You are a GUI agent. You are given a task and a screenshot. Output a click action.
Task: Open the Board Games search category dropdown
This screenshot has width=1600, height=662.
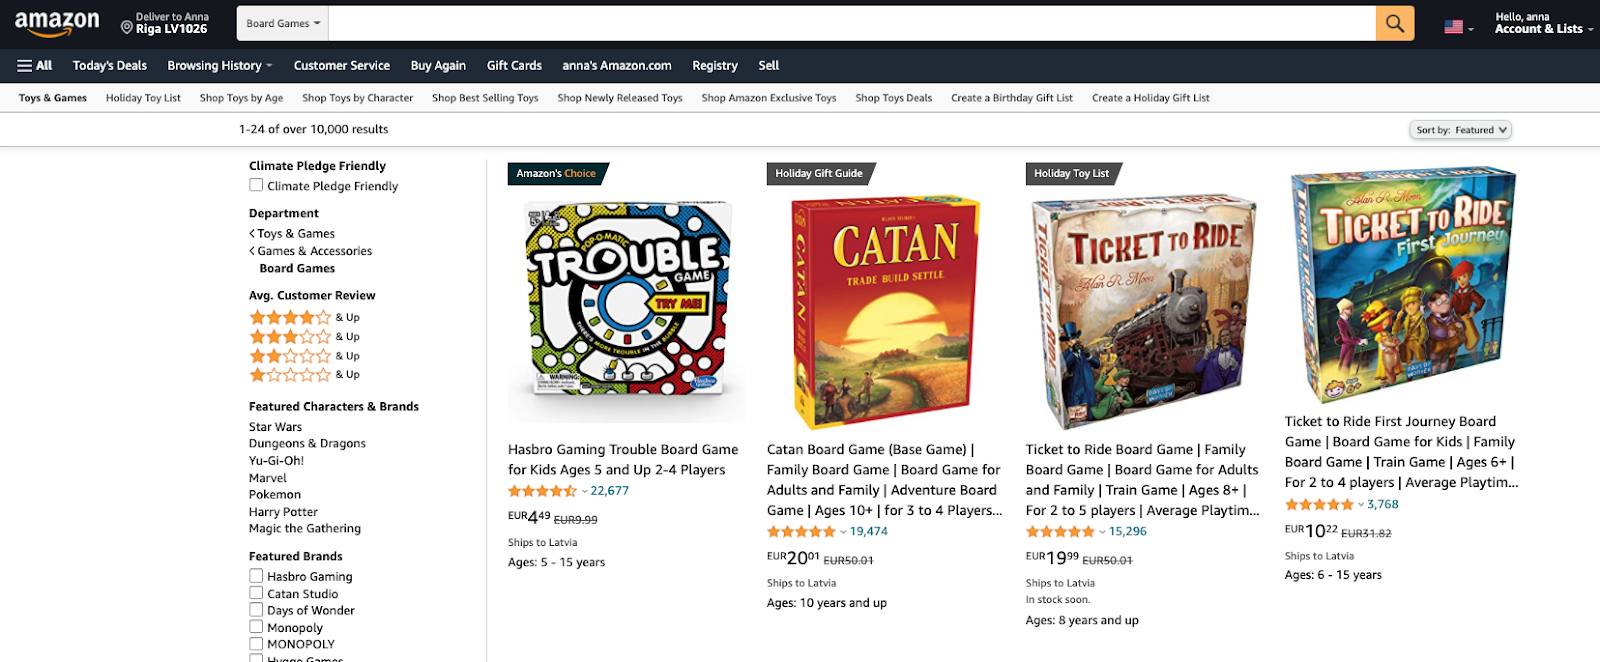282,22
